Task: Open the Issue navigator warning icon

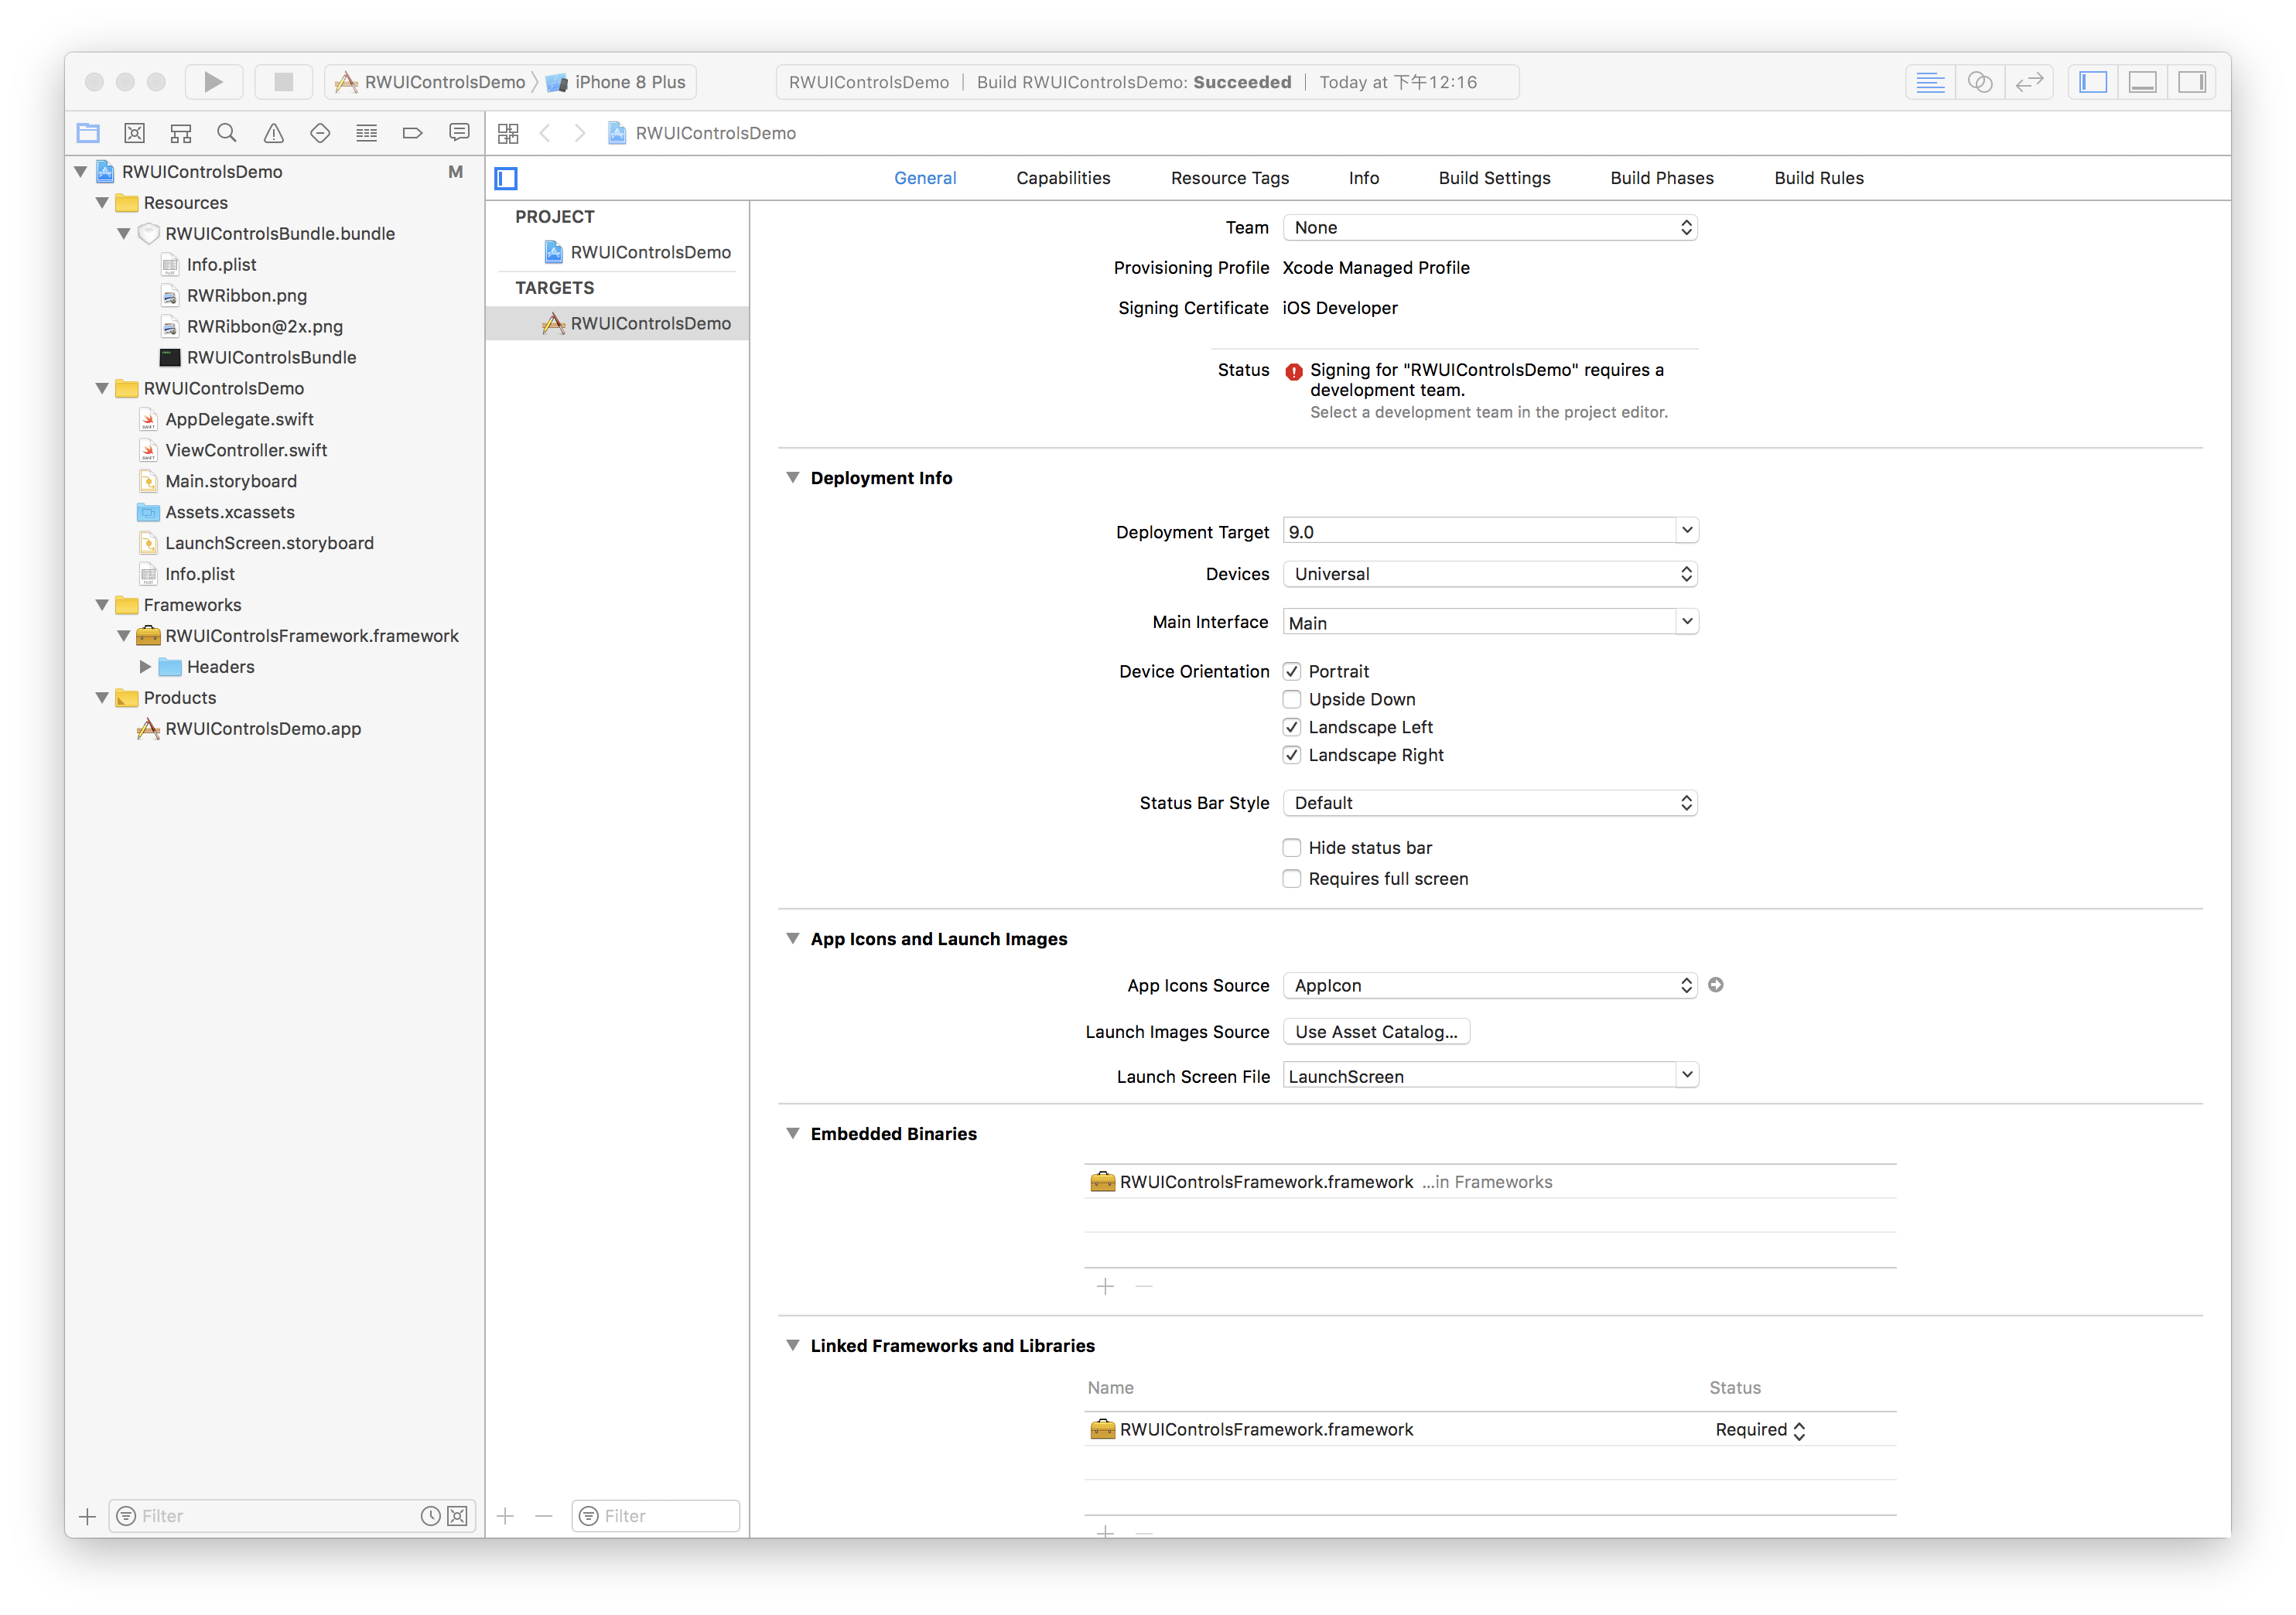Action: click(273, 133)
